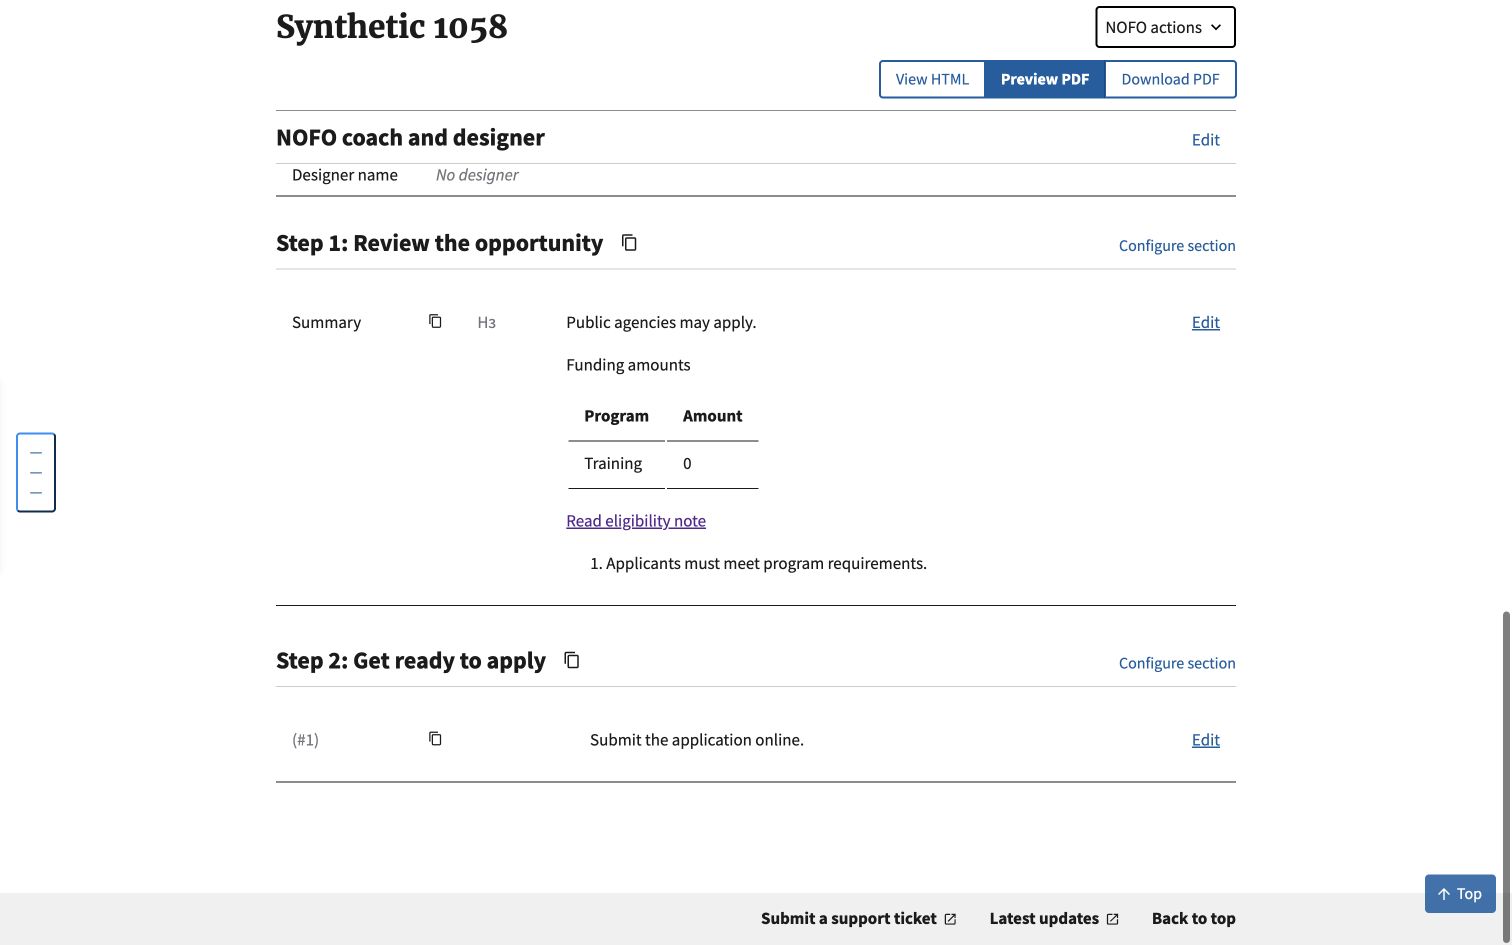1512x945 pixels.
Task: Switch to View HTML tab
Action: click(x=932, y=79)
